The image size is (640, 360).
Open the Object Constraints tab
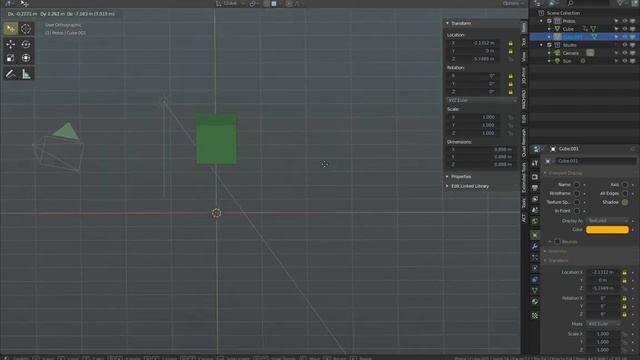click(x=535, y=280)
